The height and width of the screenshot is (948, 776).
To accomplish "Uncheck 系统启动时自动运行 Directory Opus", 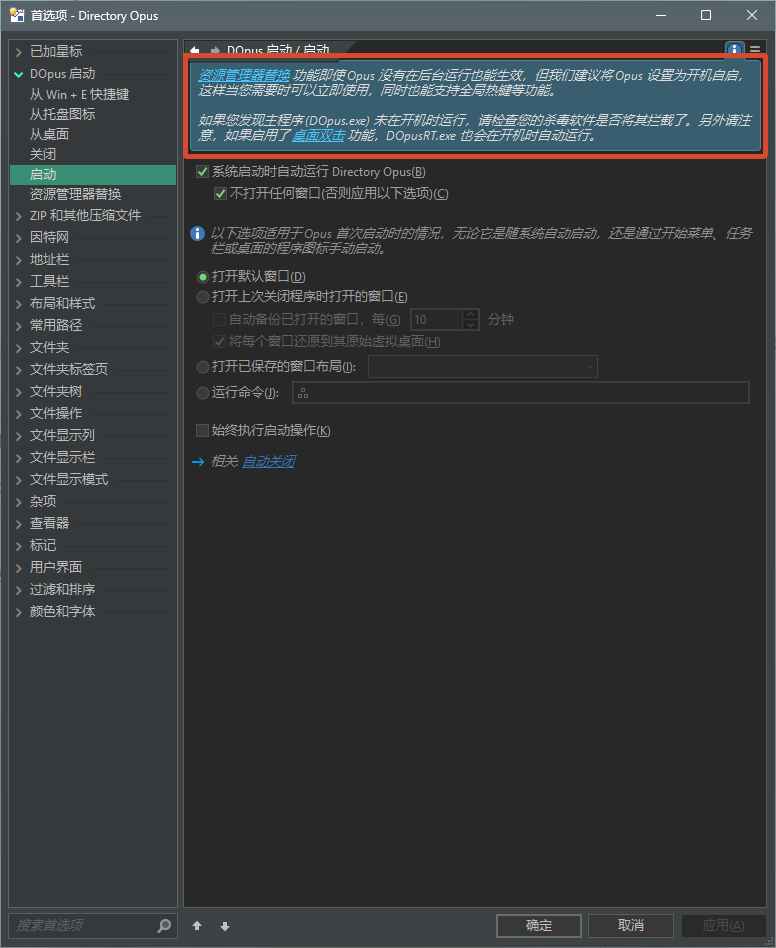I will [x=203, y=172].
